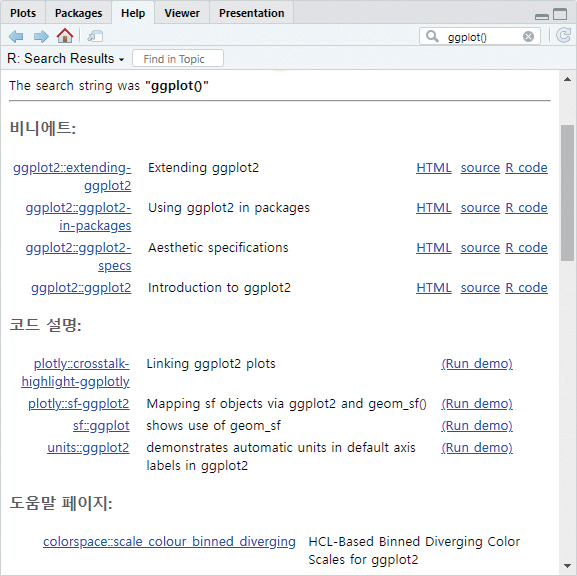
Task: Select the Help tab
Action: tap(133, 13)
